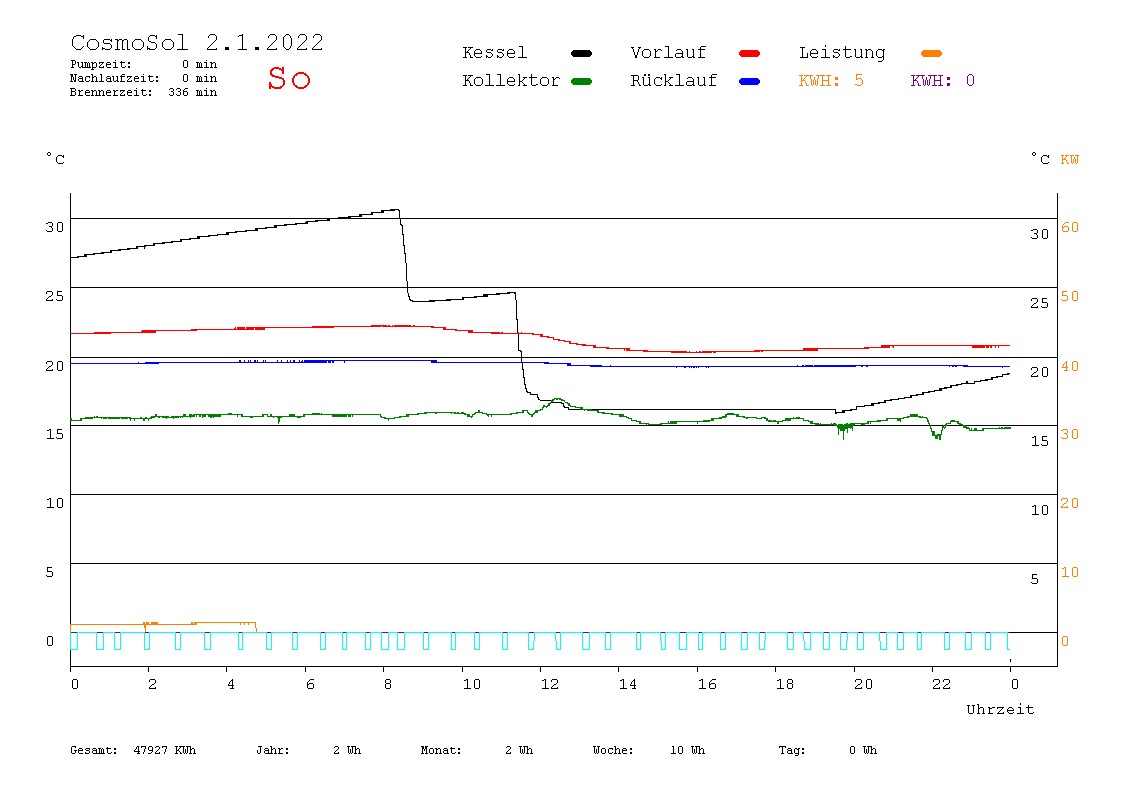Image resolution: width=1148 pixels, height=812 pixels.
Task: Click the 'Uhrzeit' axis label
Action: tap(1000, 709)
